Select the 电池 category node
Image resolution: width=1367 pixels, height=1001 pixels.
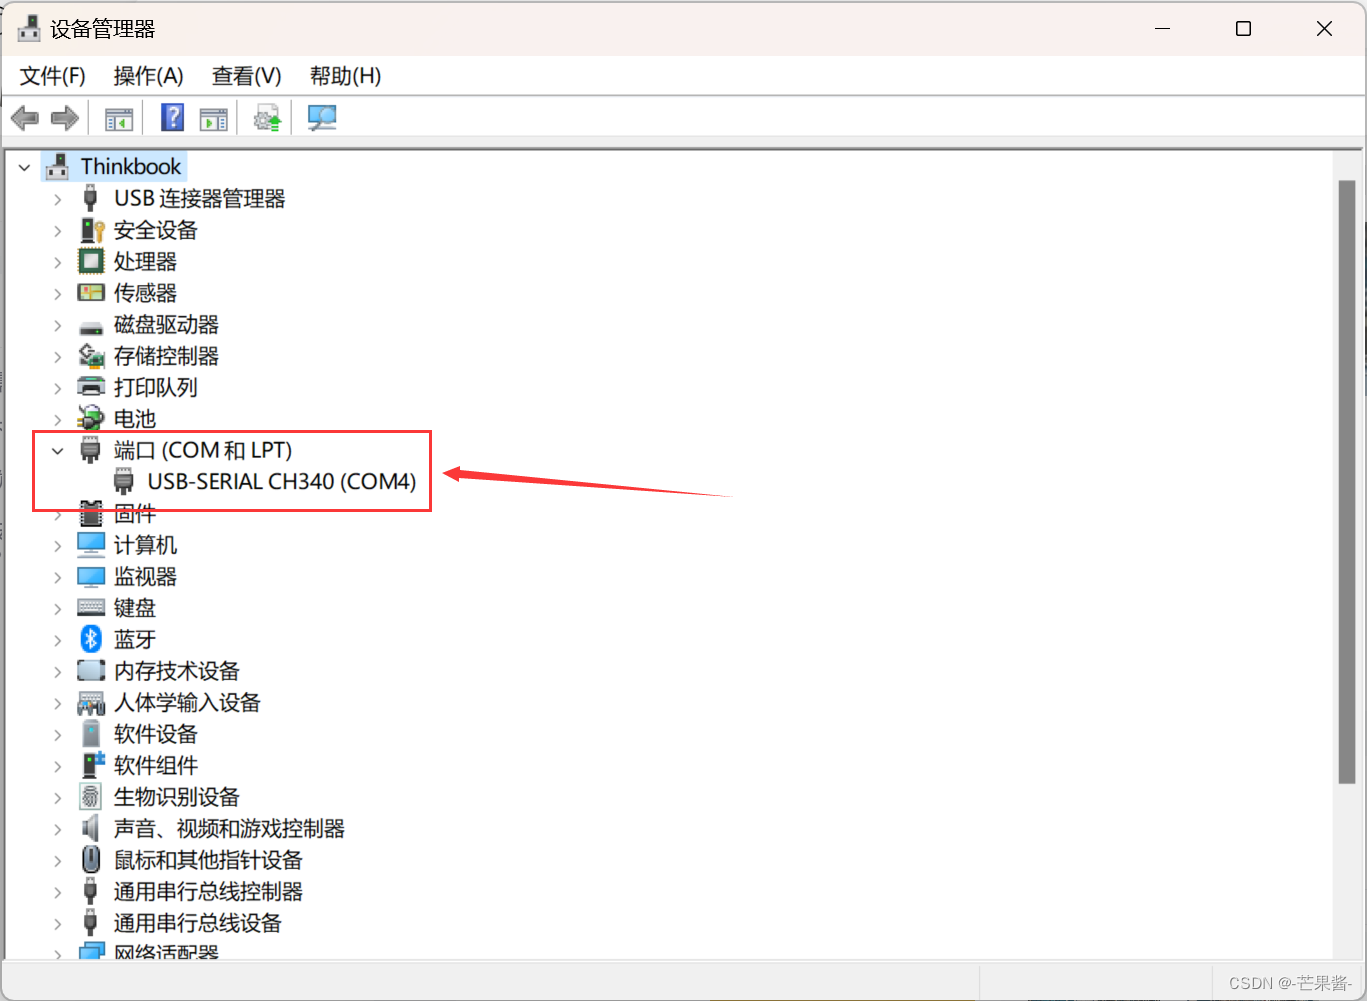[x=135, y=418]
